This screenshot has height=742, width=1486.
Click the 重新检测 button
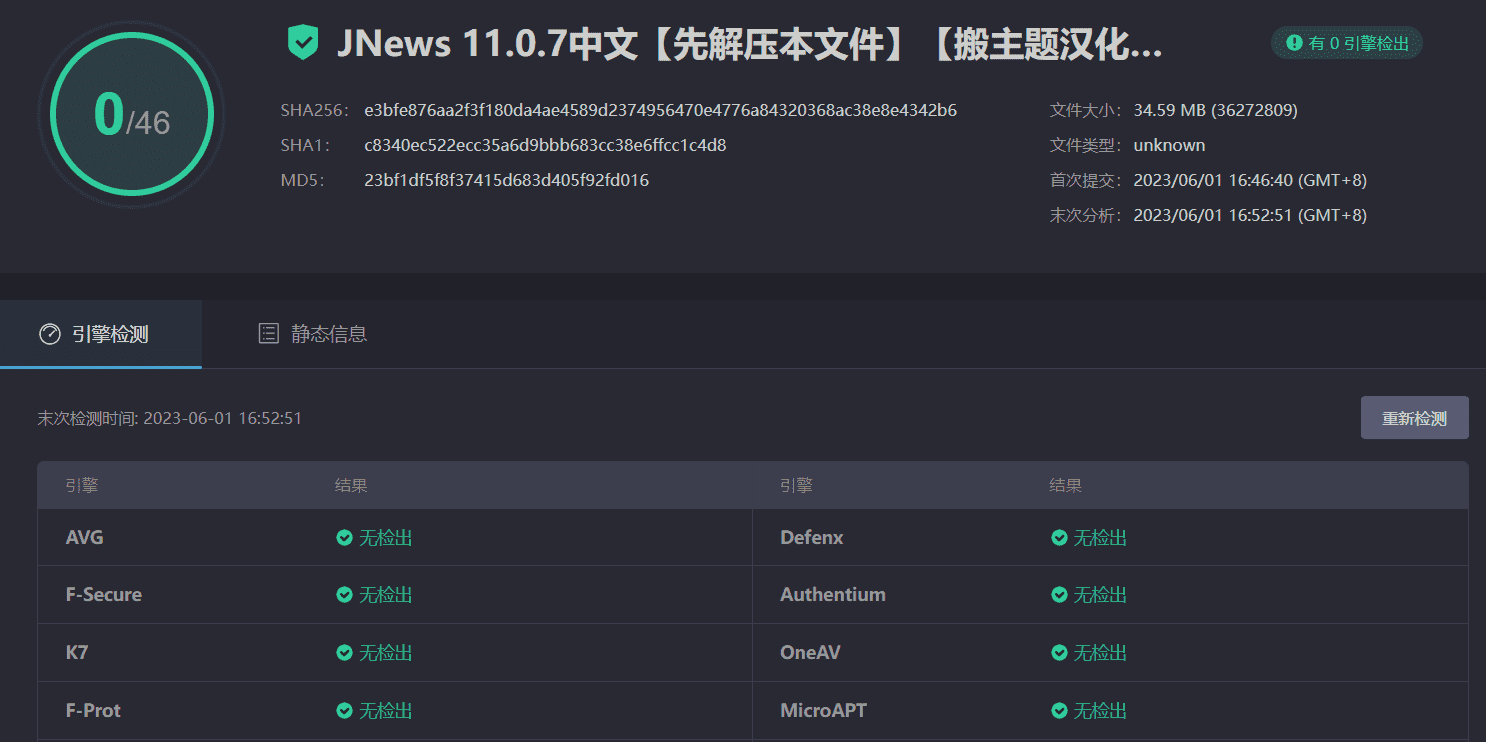click(x=1414, y=418)
